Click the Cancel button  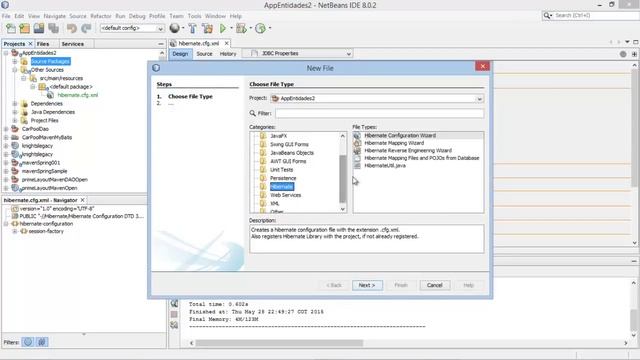tap(435, 285)
